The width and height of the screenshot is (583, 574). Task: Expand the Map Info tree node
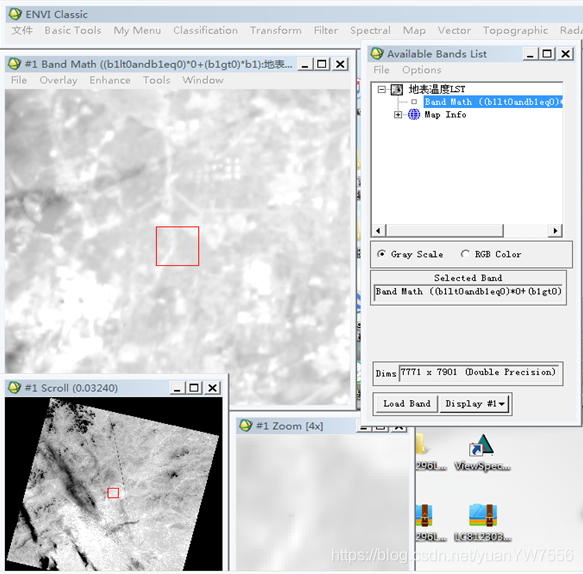tap(398, 115)
